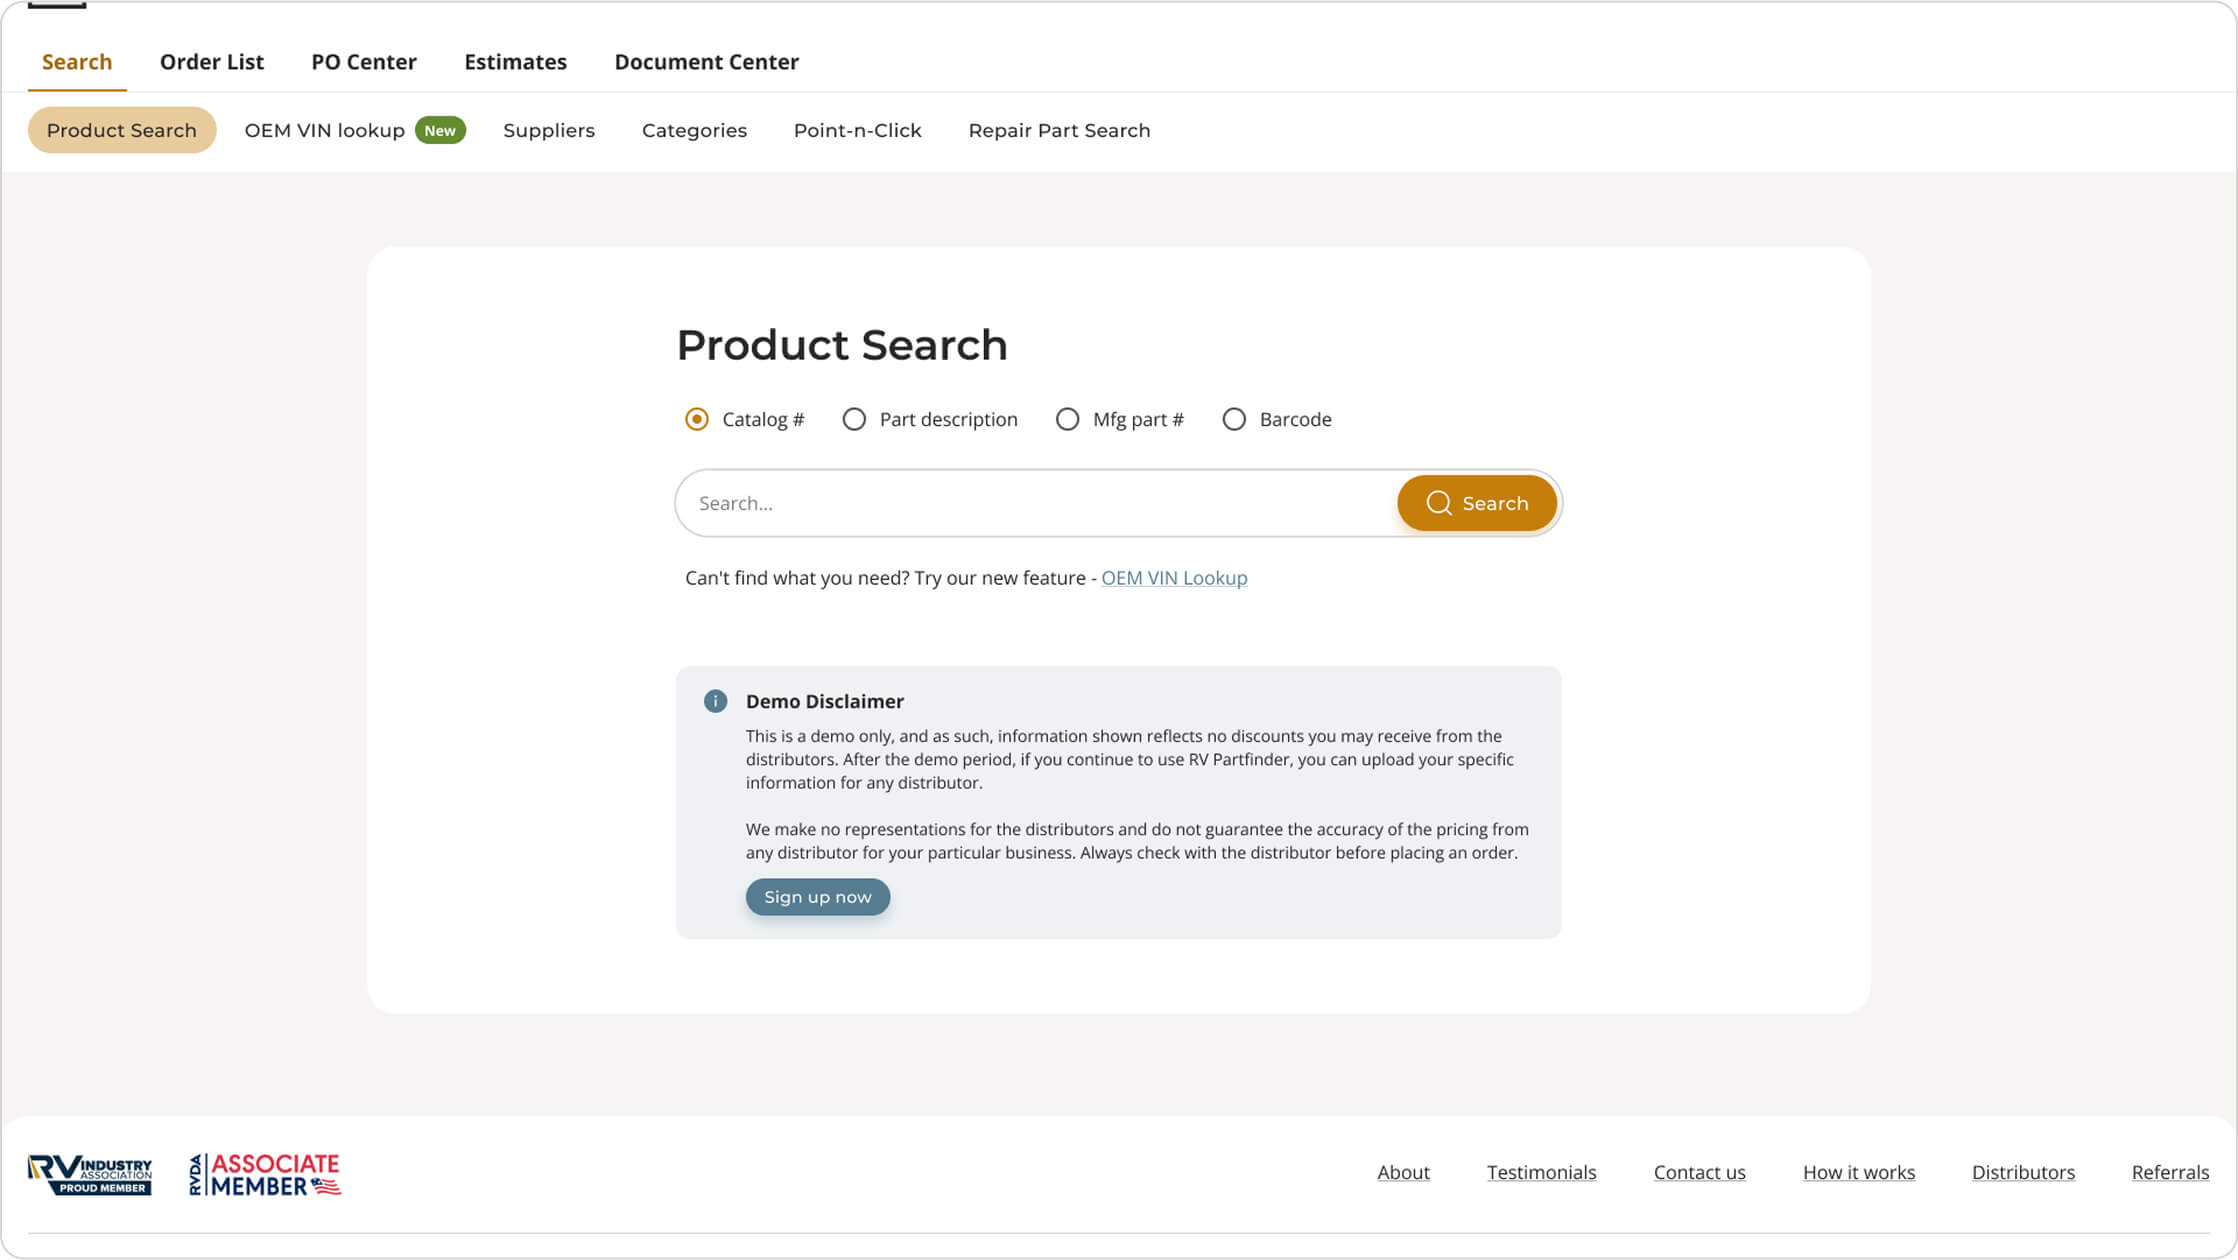Open the PO Center tab
Image resolution: width=2238 pixels, height=1260 pixels.
364,62
